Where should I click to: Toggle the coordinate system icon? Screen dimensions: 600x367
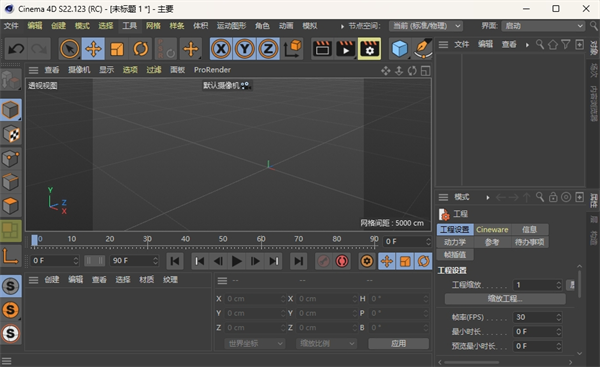(x=292, y=49)
